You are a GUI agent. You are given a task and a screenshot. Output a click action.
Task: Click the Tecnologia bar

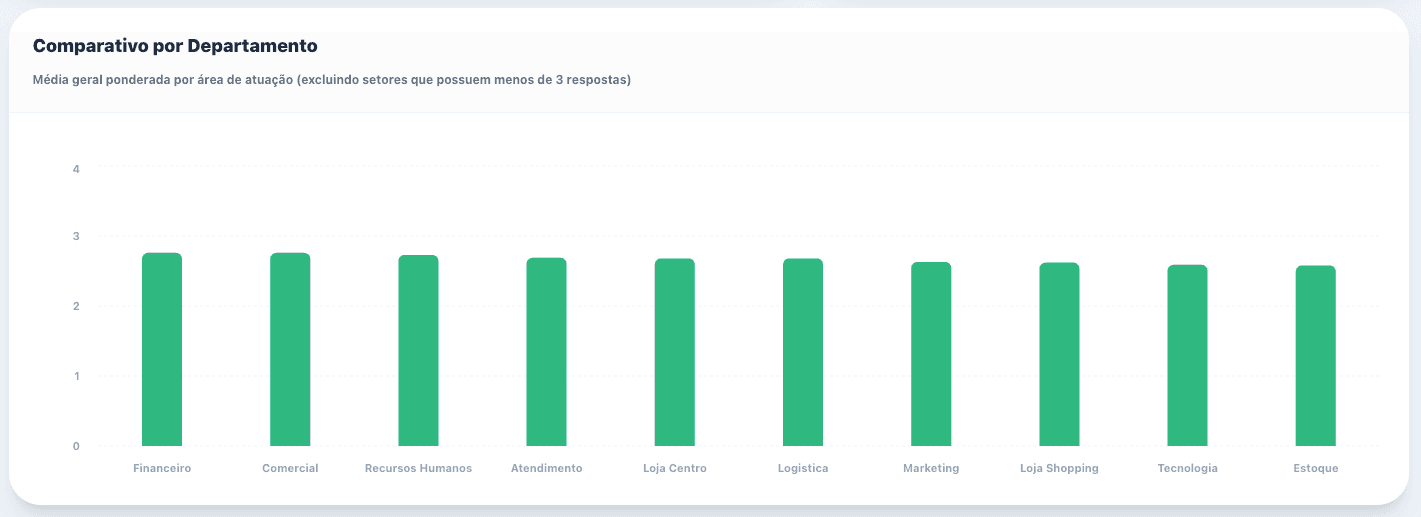pyautogui.click(x=1187, y=355)
